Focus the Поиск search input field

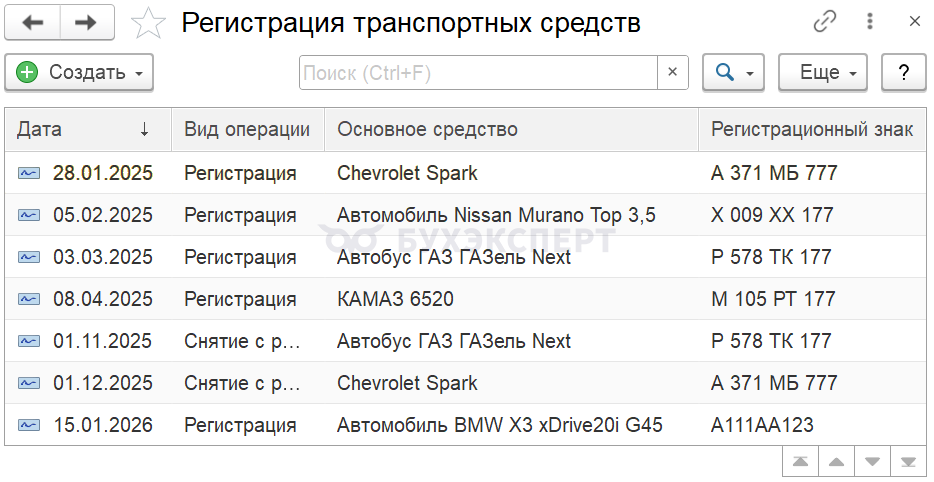tap(478, 72)
